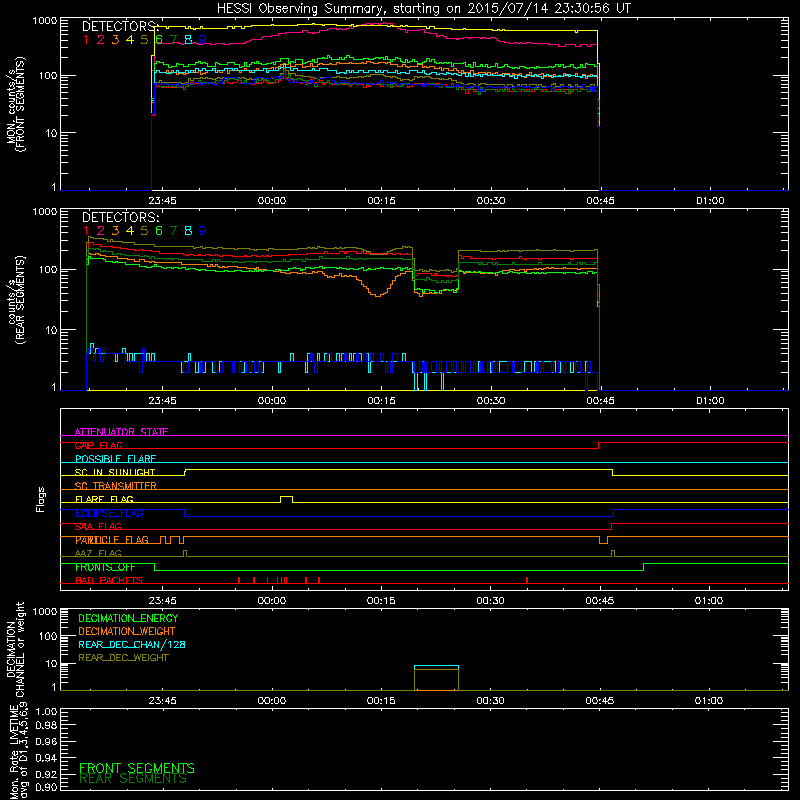The height and width of the screenshot is (800, 800).
Task: Click the POSSIBLE FLARE flag label
Action: tap(115, 459)
